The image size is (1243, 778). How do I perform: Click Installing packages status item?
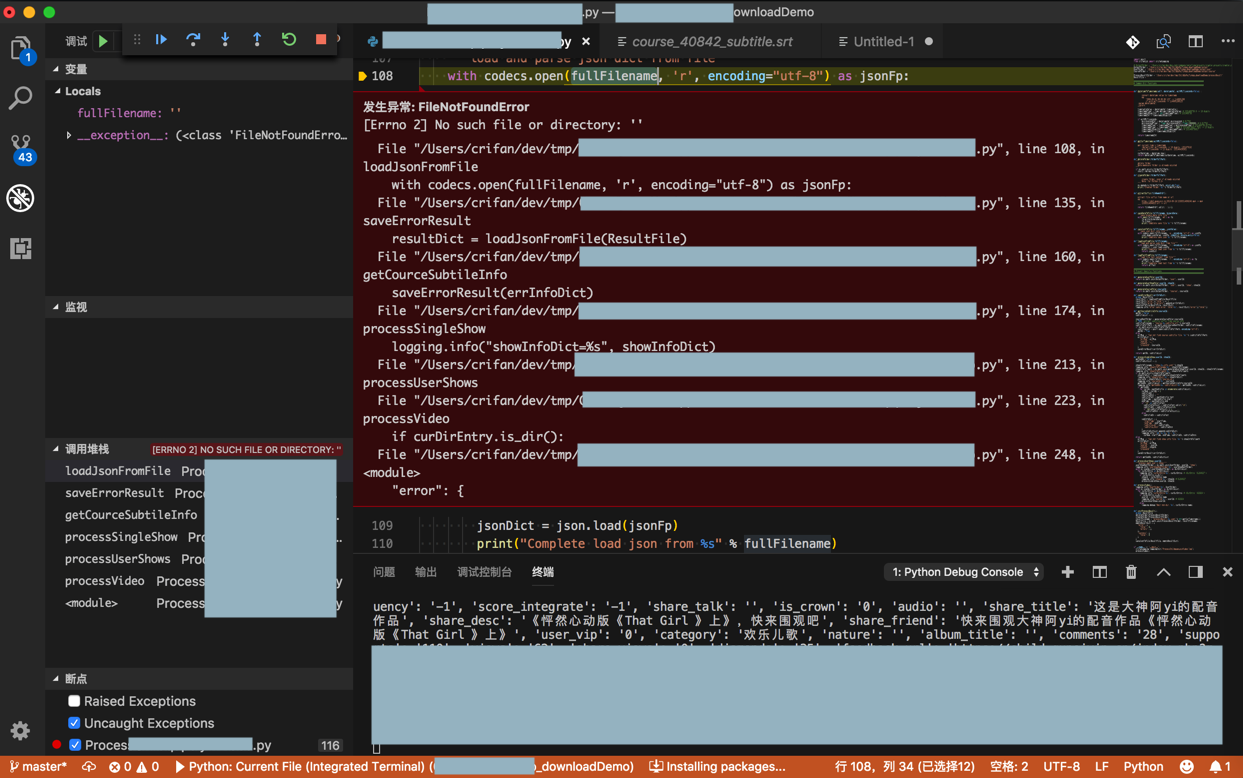[x=717, y=767]
